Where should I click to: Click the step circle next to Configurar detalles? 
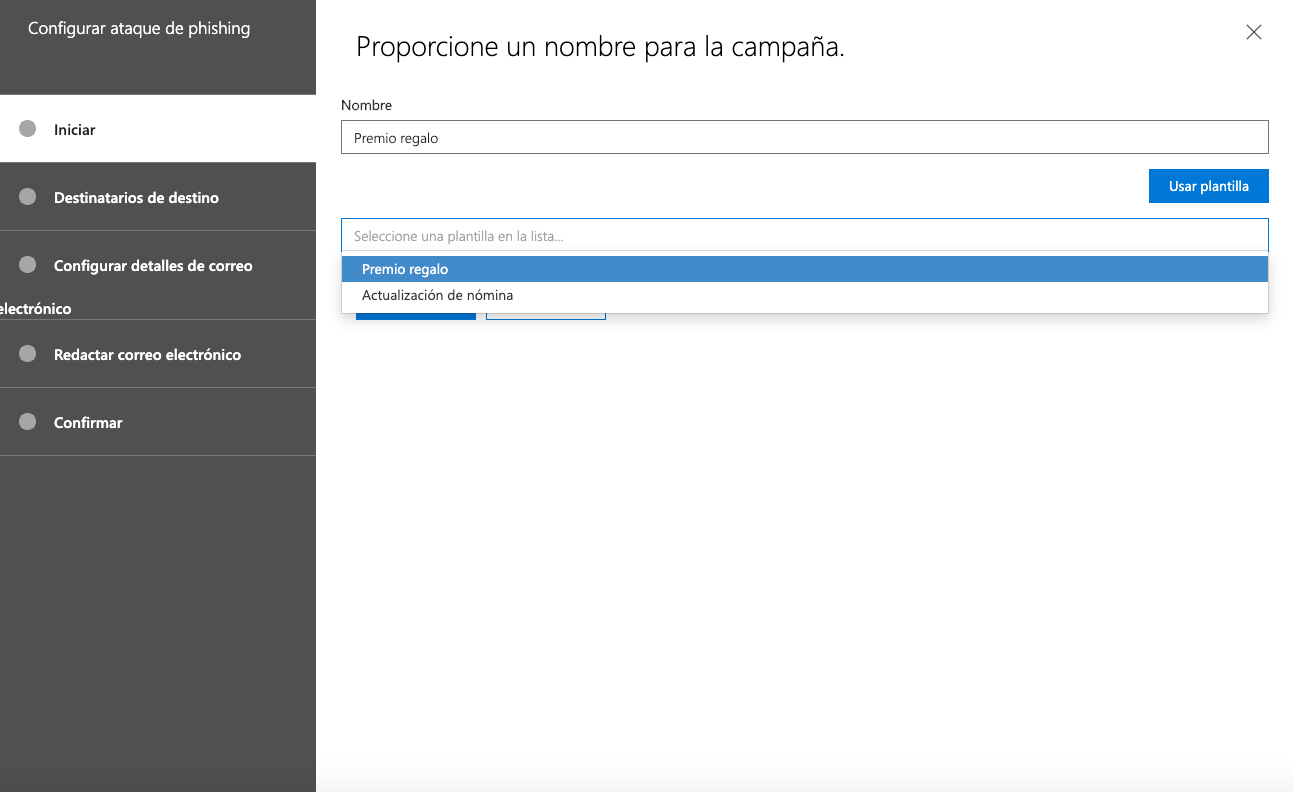[28, 265]
